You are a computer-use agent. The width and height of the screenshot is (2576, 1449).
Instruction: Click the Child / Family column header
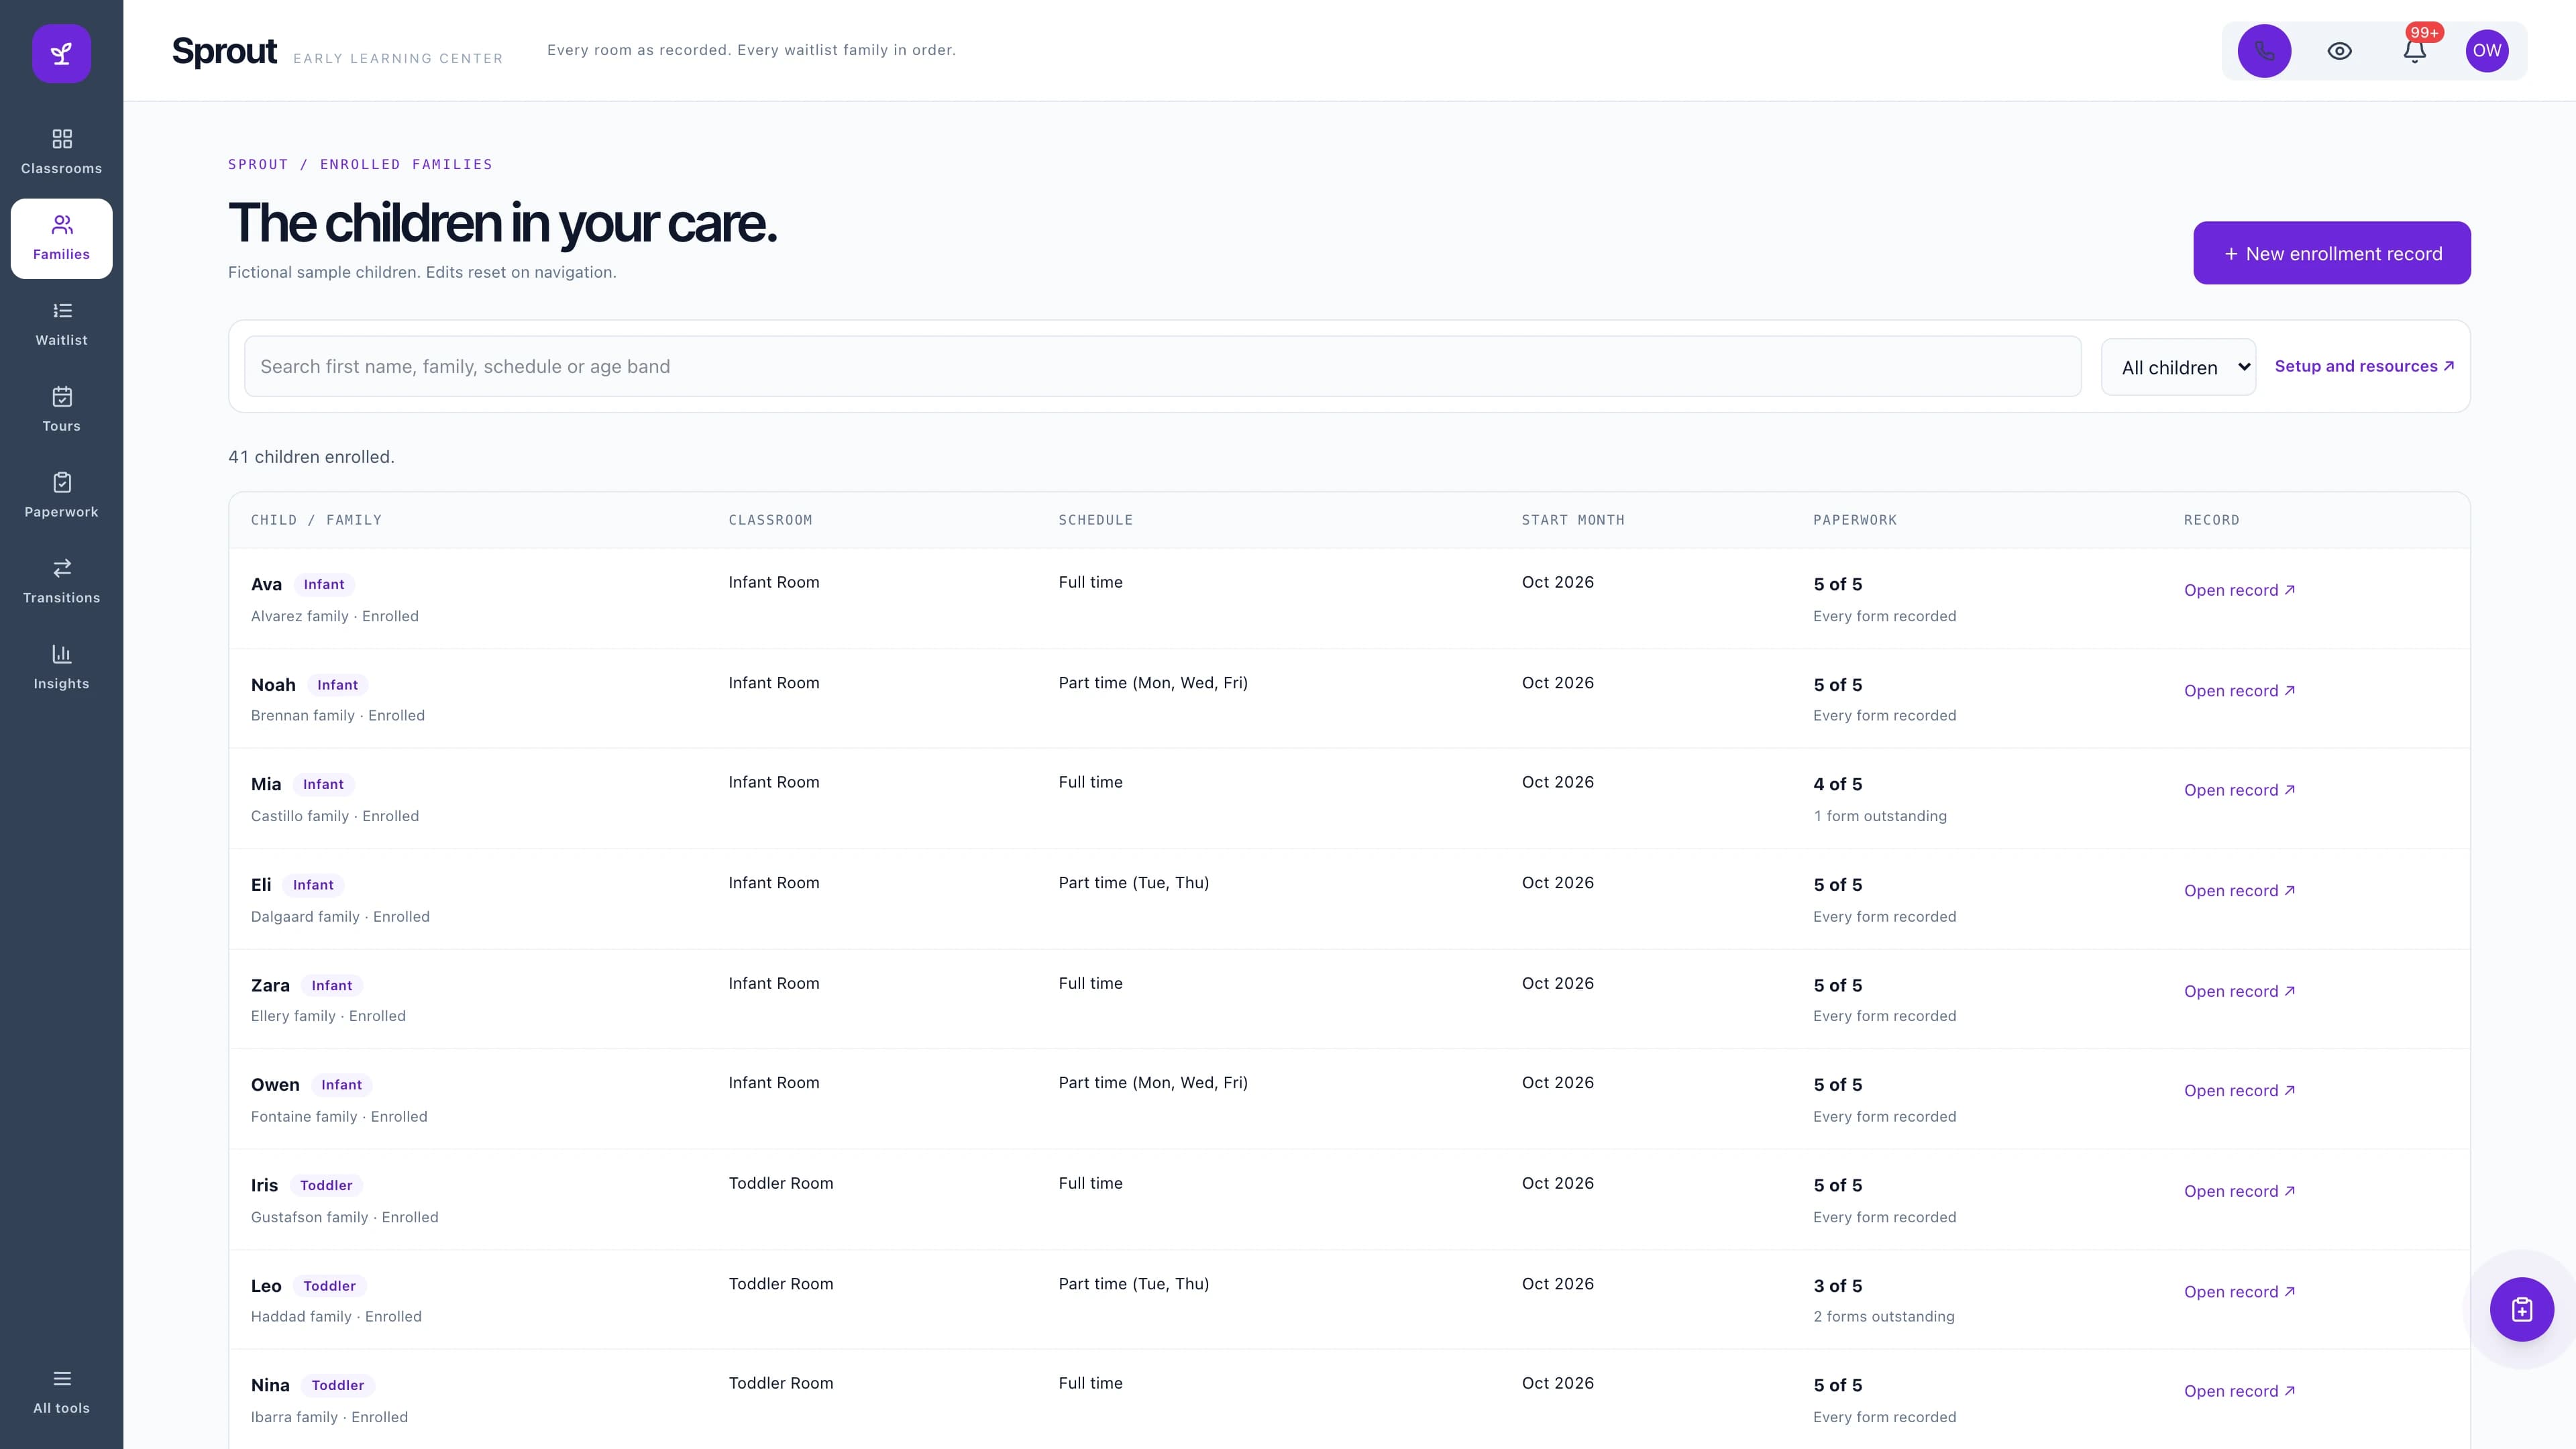[x=316, y=520]
